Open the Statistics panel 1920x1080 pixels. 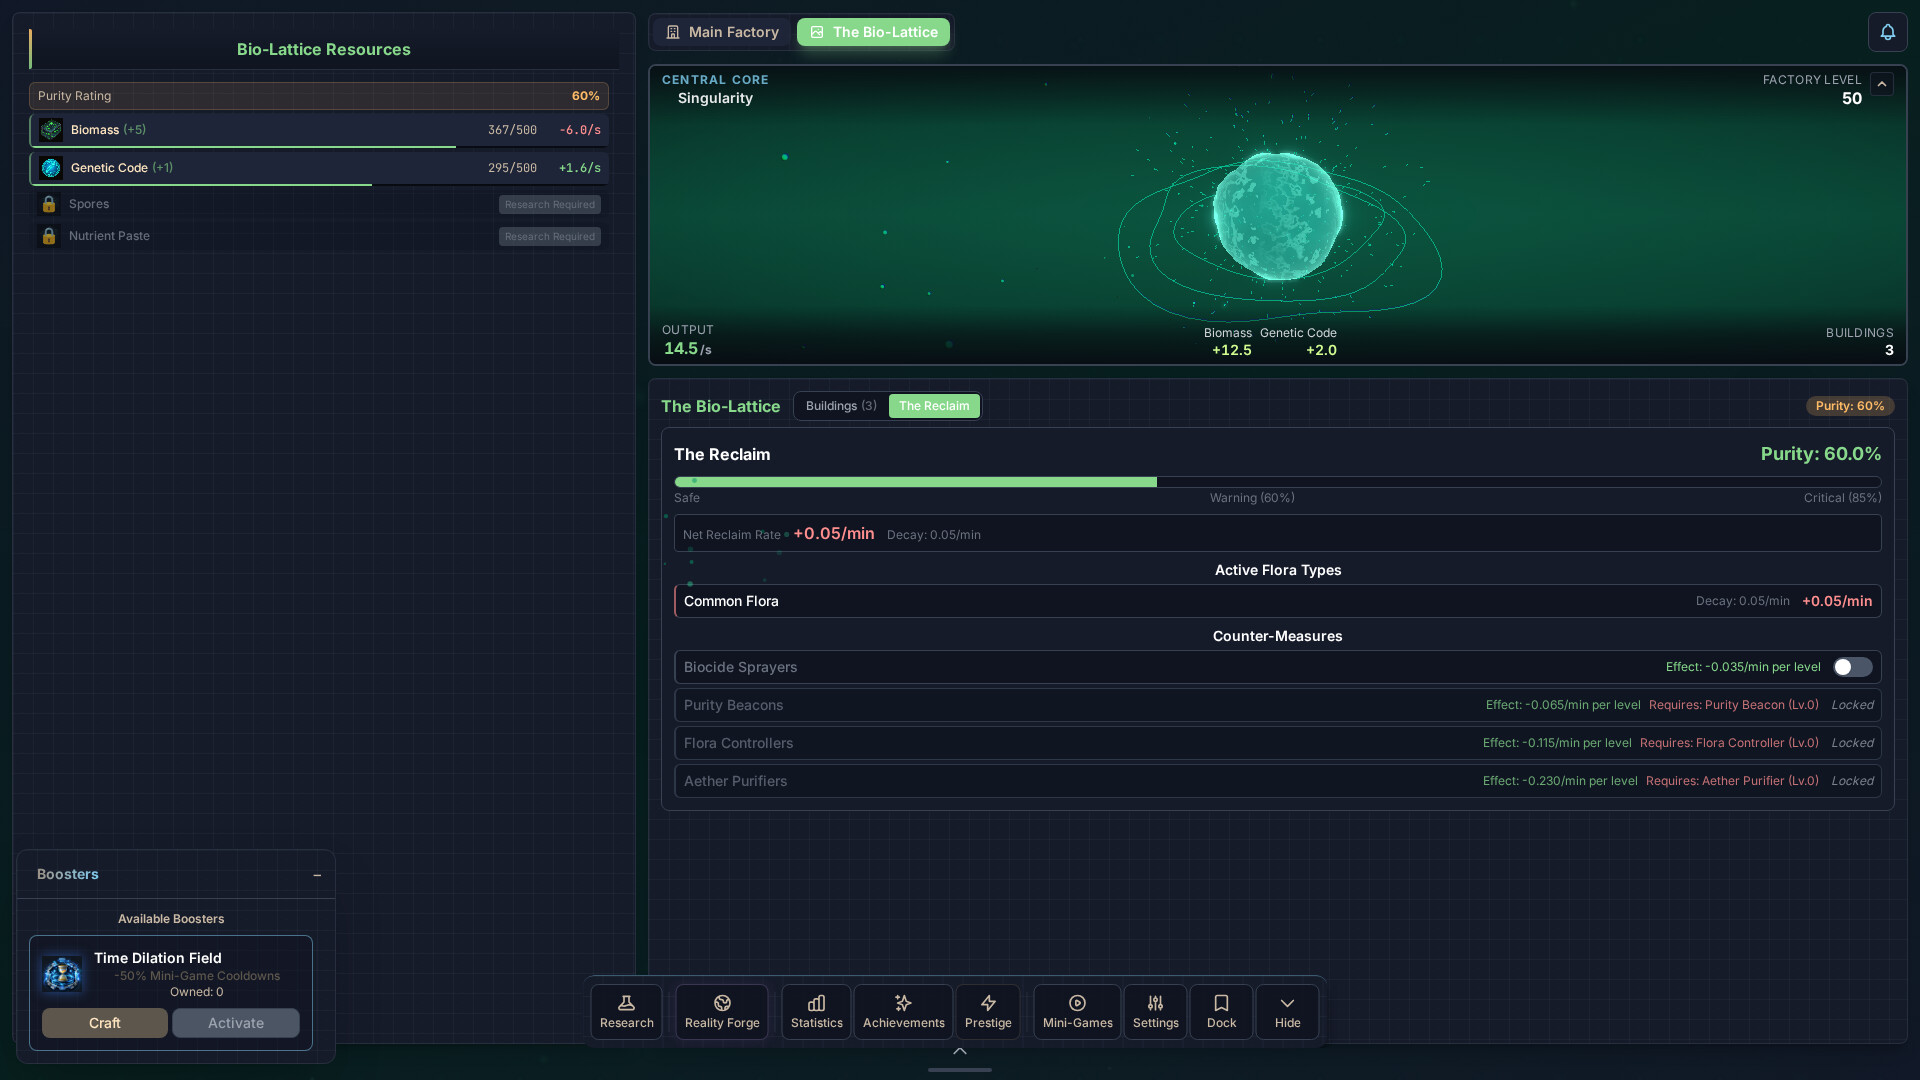point(816,1012)
